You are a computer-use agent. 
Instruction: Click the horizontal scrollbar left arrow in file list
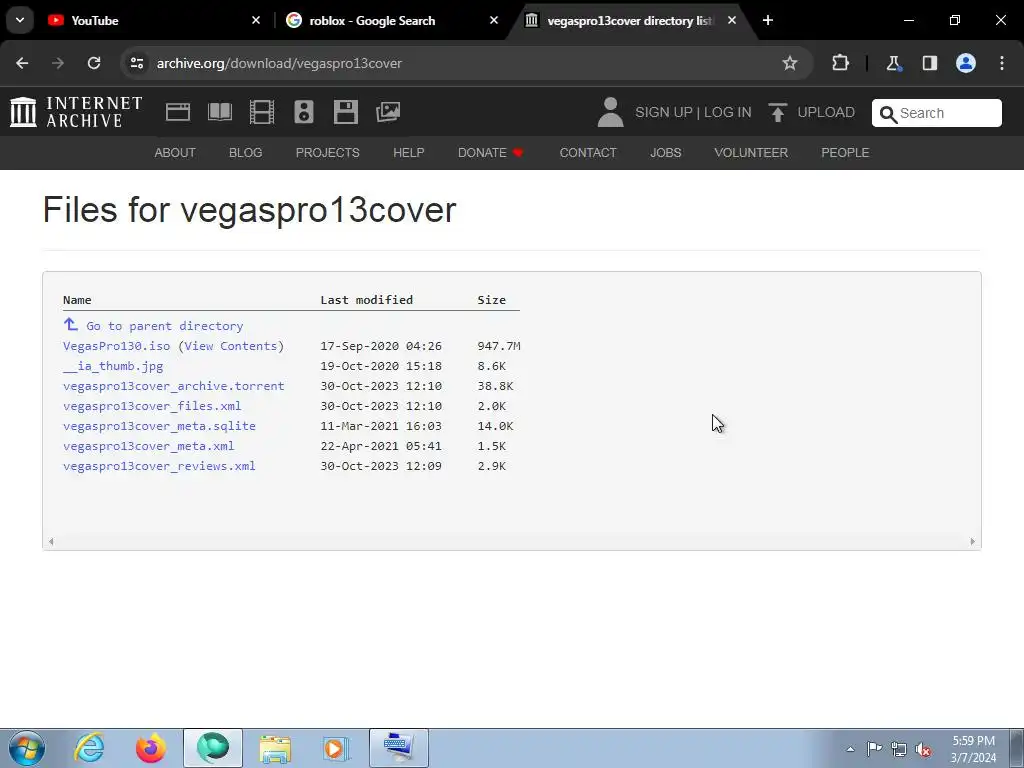click(x=51, y=541)
